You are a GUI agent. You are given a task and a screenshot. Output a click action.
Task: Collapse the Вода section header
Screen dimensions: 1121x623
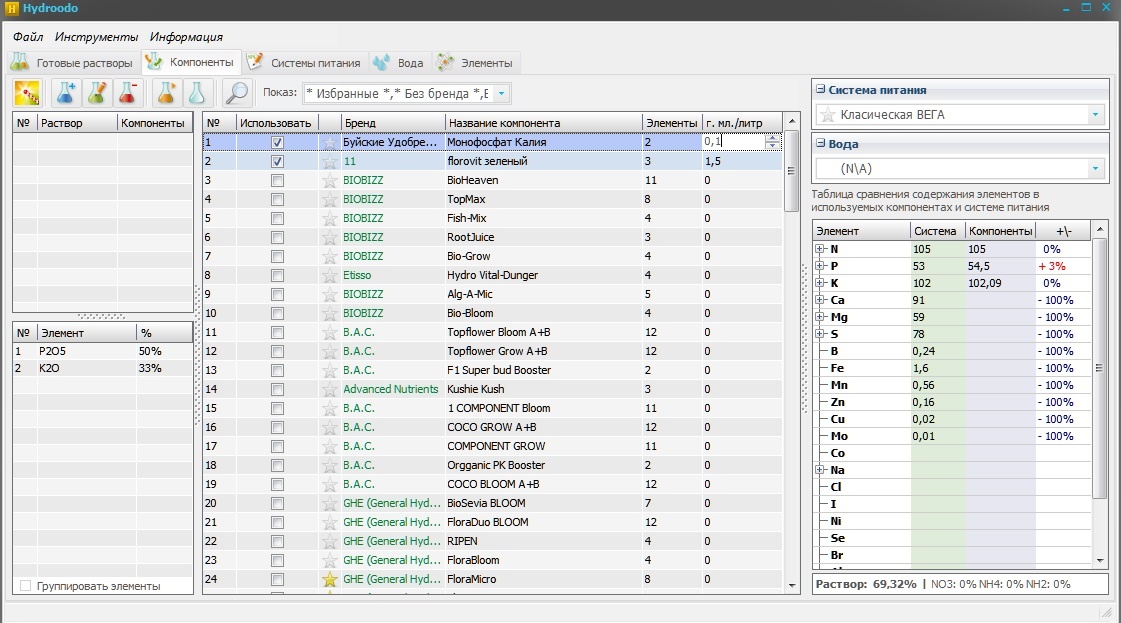820,143
